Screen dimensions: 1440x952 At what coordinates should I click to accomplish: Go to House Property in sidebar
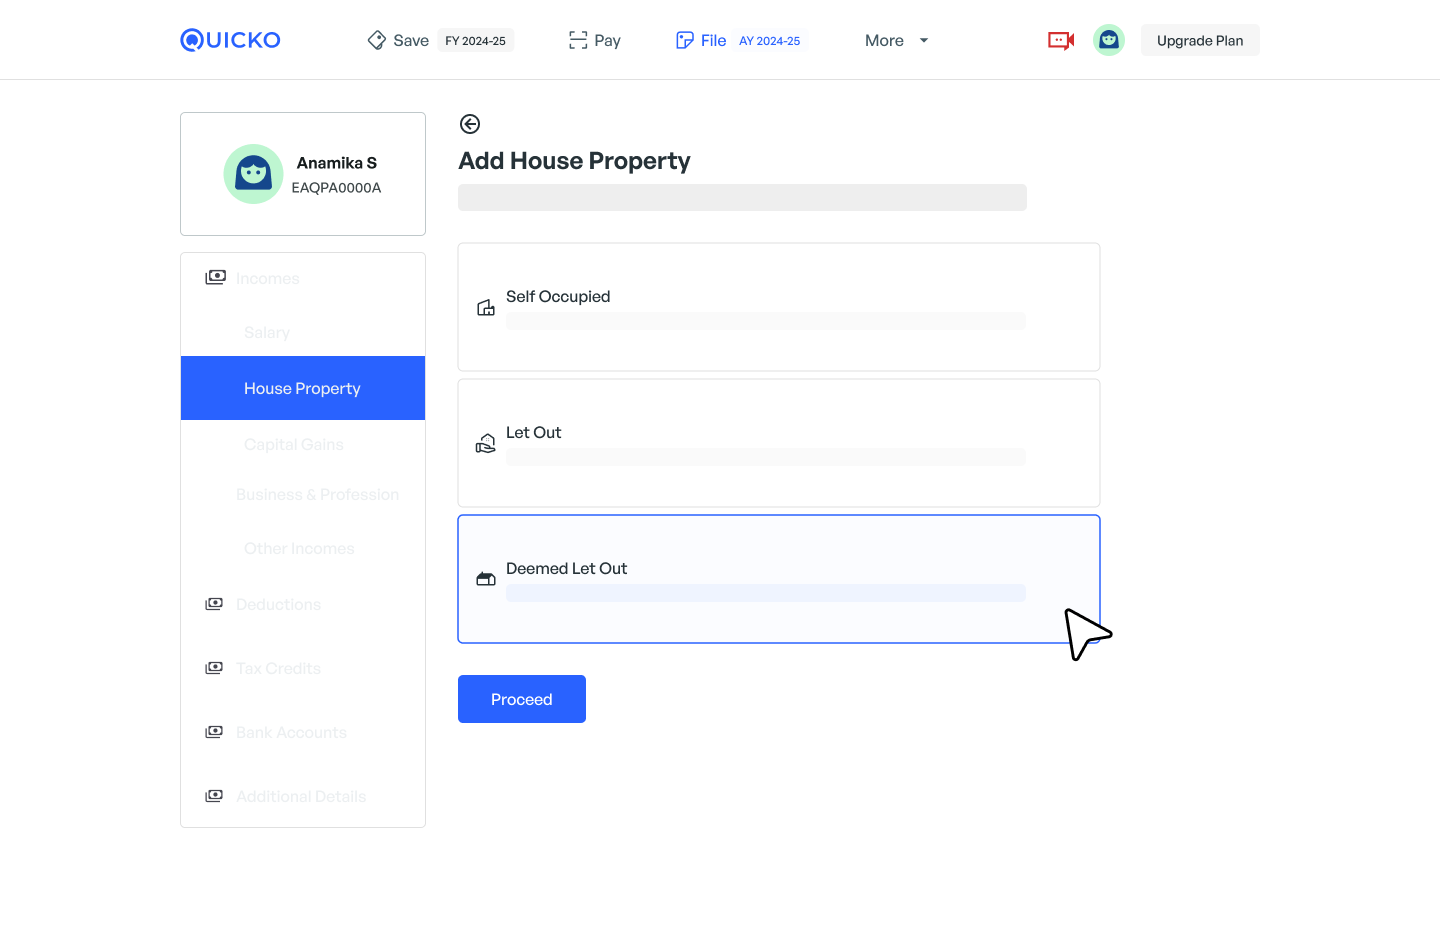(x=302, y=388)
